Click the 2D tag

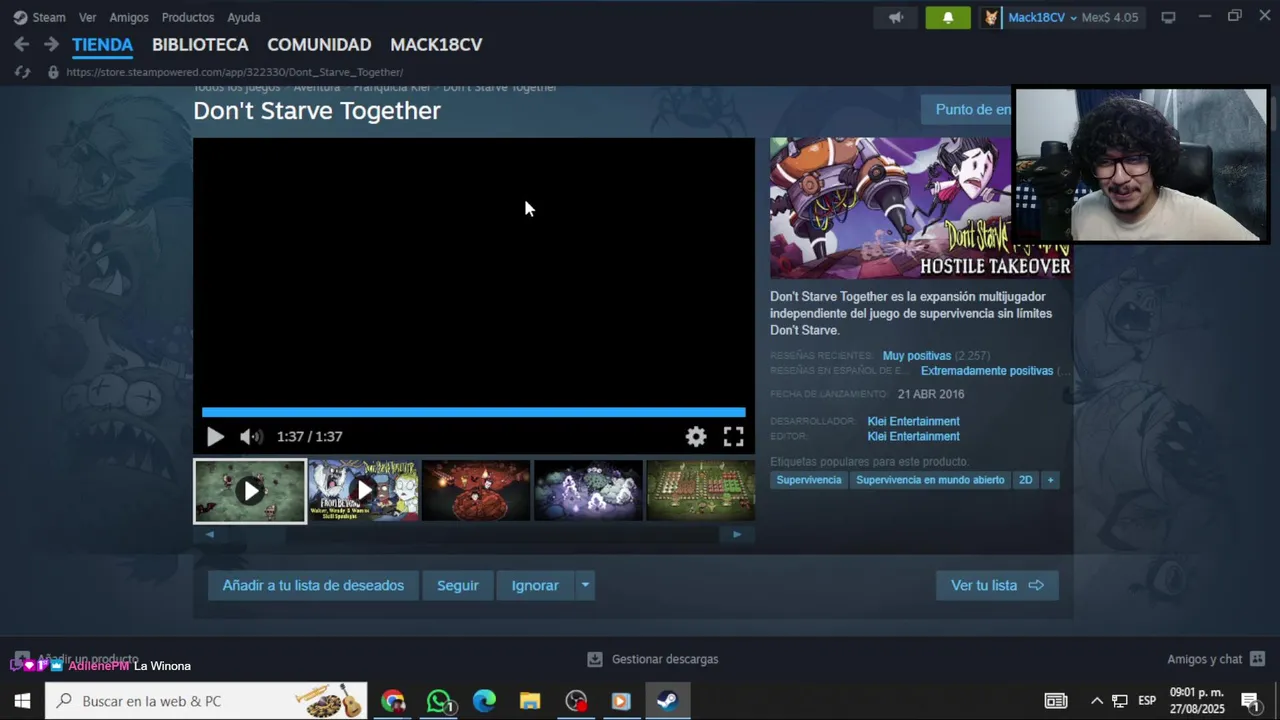[x=1025, y=480]
